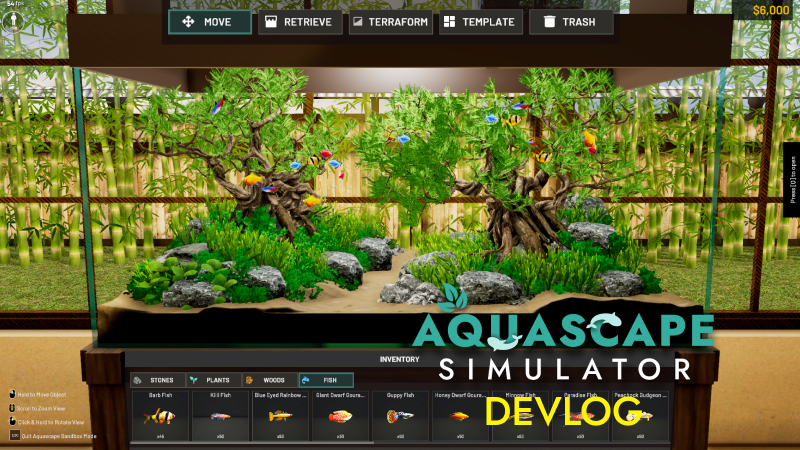This screenshot has height=450, width=800.
Task: Open the Terraform tool
Action: (391, 22)
